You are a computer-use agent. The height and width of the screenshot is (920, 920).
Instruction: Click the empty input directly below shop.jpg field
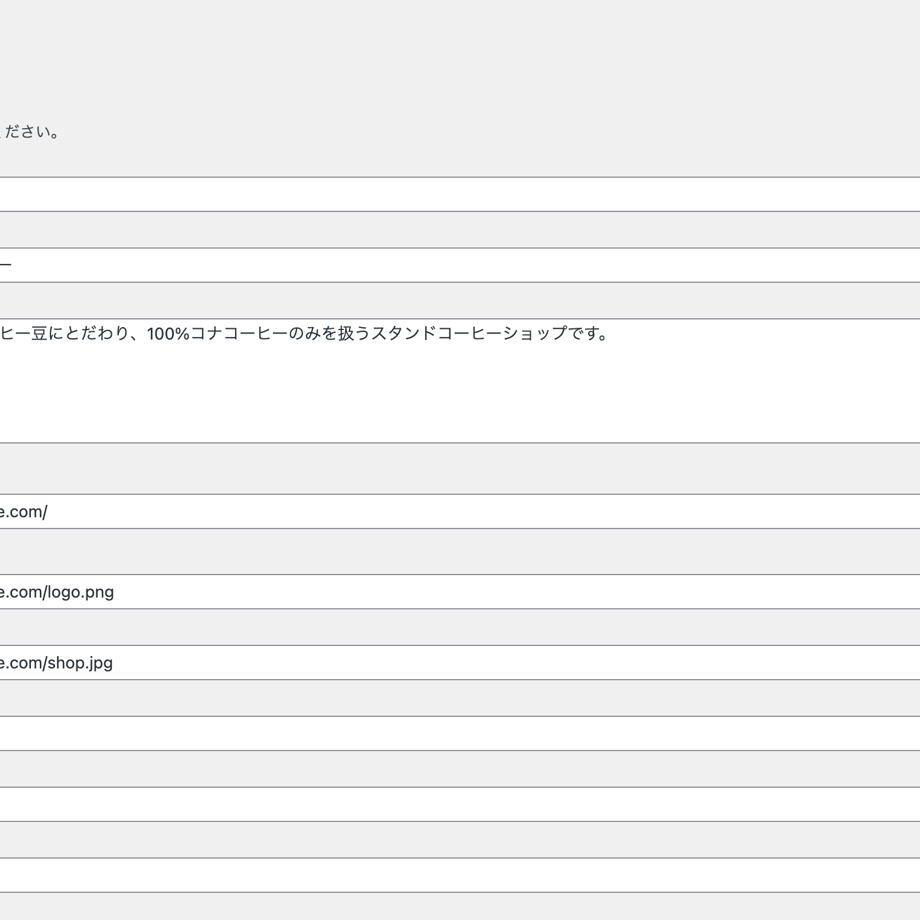tap(460, 733)
